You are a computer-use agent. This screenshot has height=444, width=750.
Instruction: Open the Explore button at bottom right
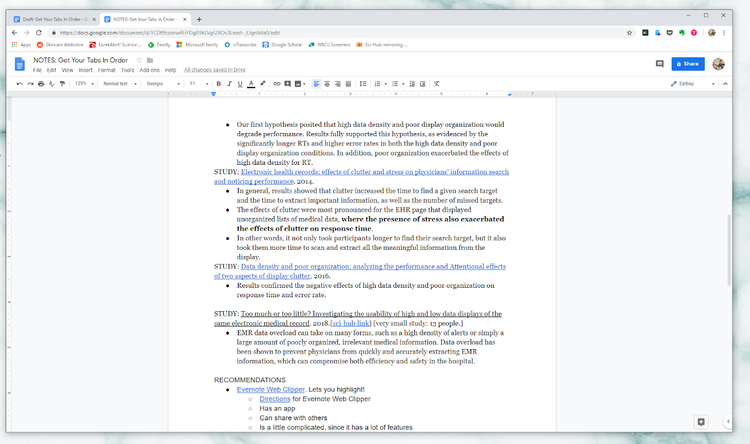(x=701, y=422)
